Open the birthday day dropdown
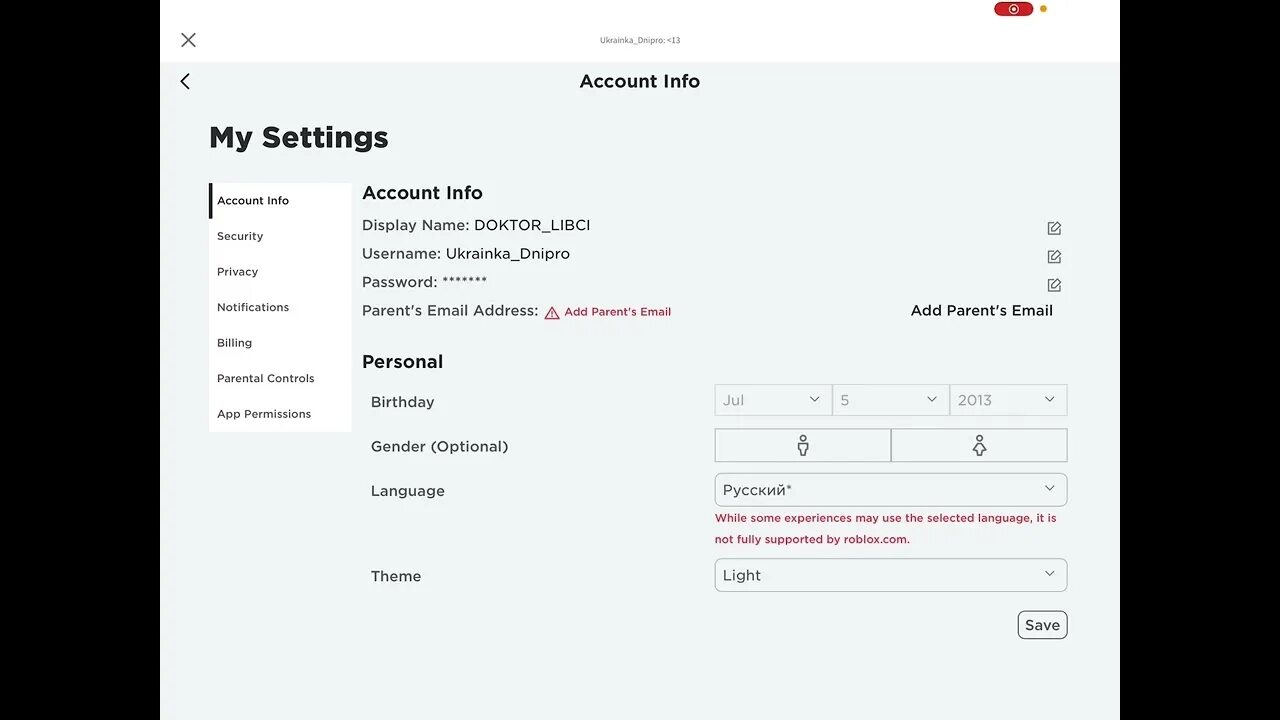 890,400
